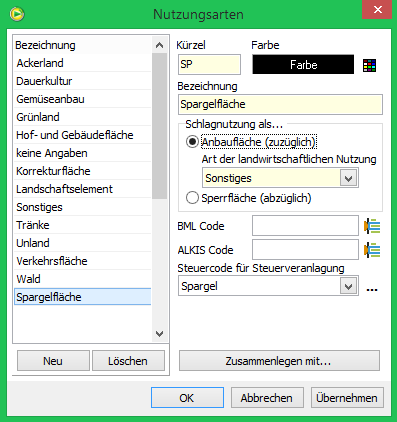Select Spargelfläche in the list
397x422 pixels.
coord(82,297)
